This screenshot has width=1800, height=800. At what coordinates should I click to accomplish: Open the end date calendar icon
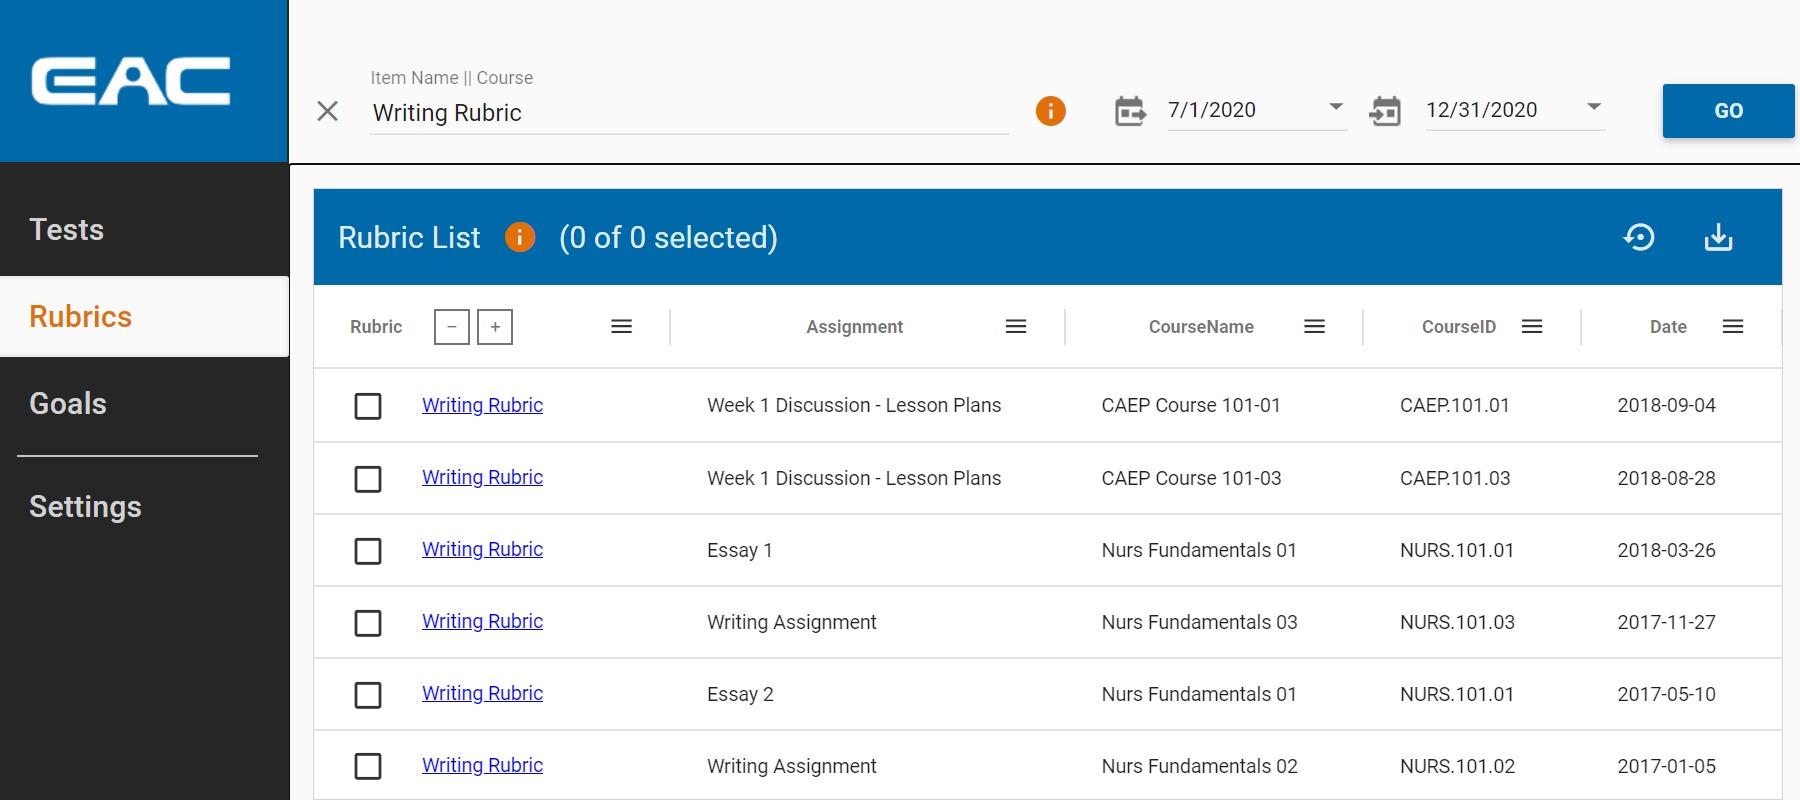click(x=1385, y=111)
